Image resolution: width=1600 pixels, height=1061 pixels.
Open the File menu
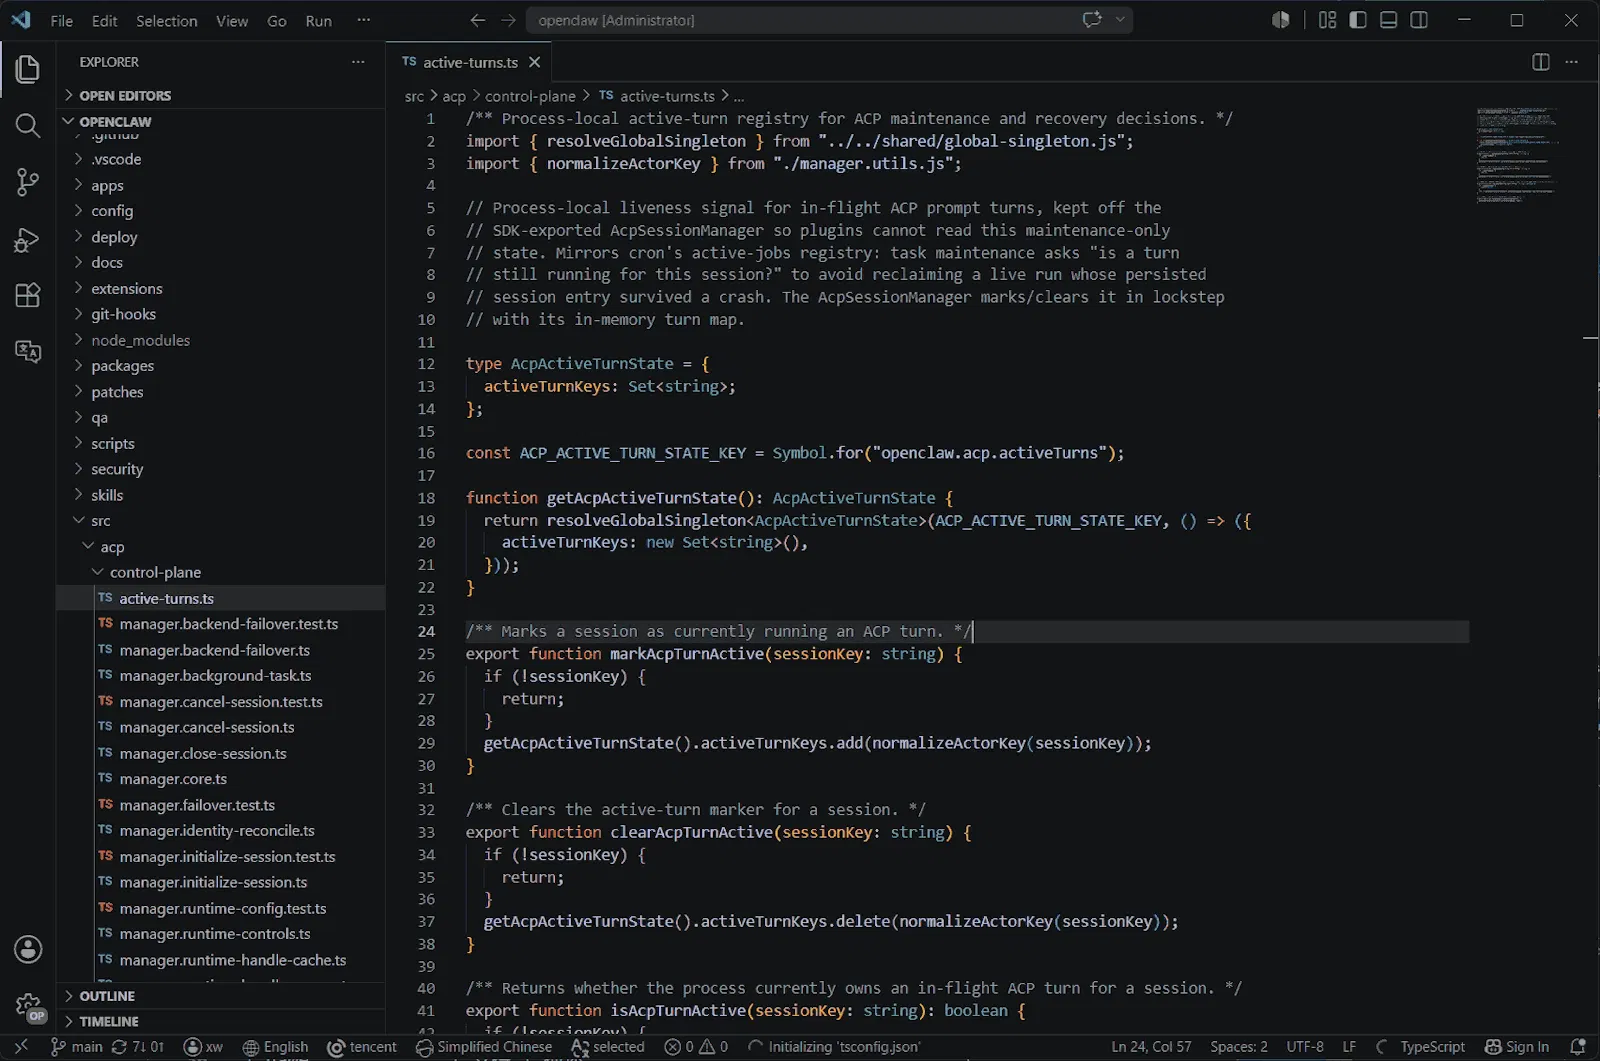62,21
